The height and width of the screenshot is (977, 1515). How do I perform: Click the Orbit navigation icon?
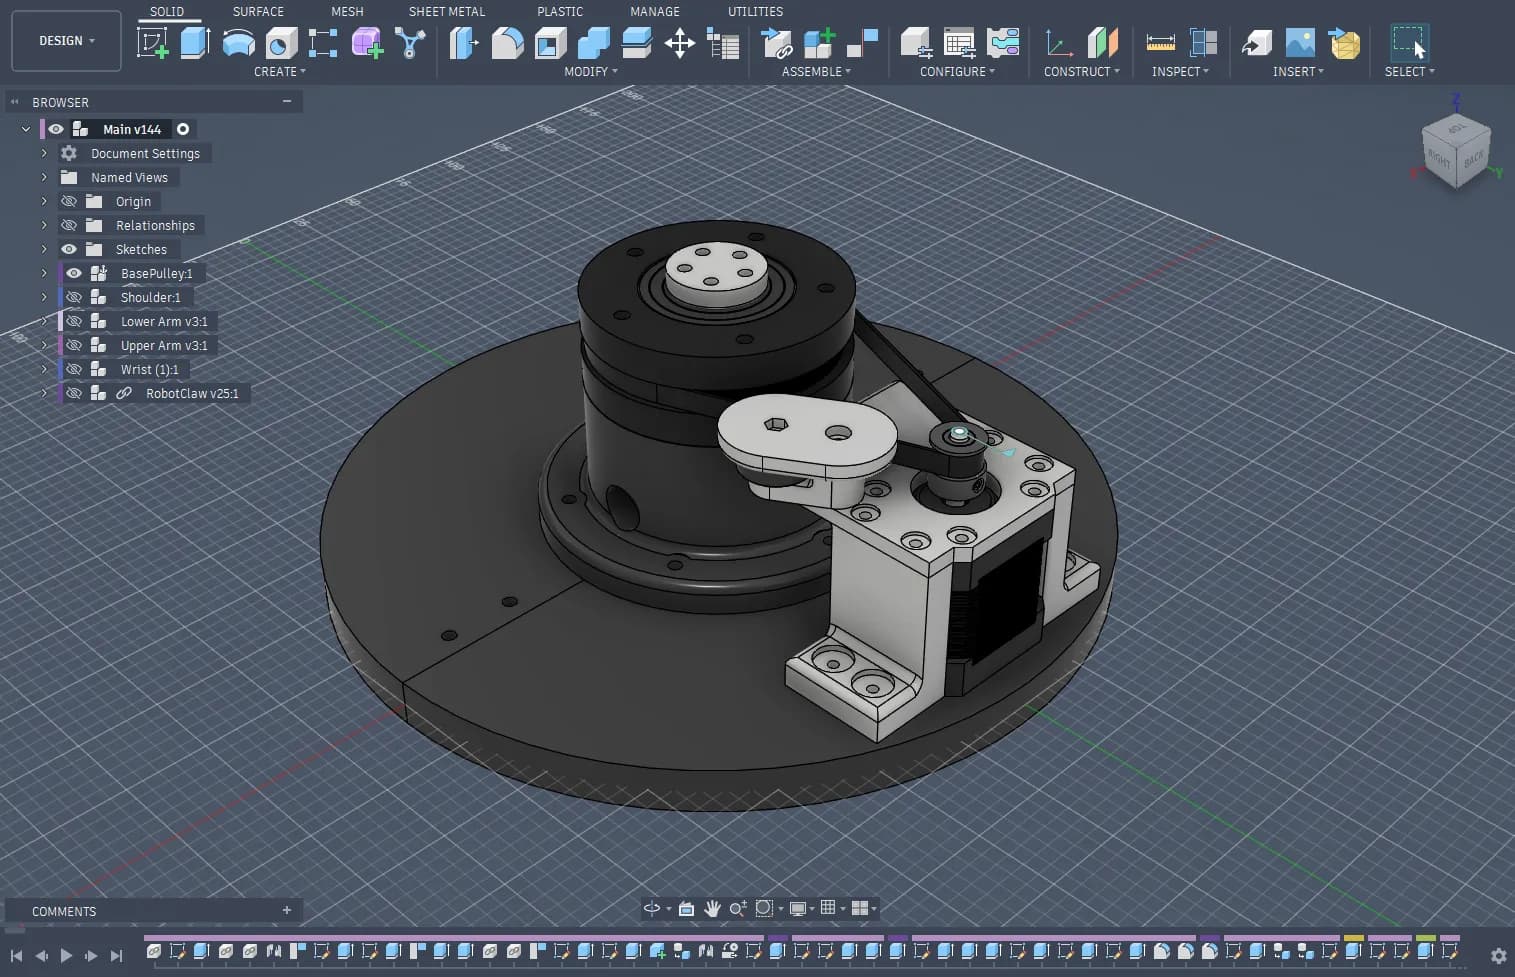(652, 908)
